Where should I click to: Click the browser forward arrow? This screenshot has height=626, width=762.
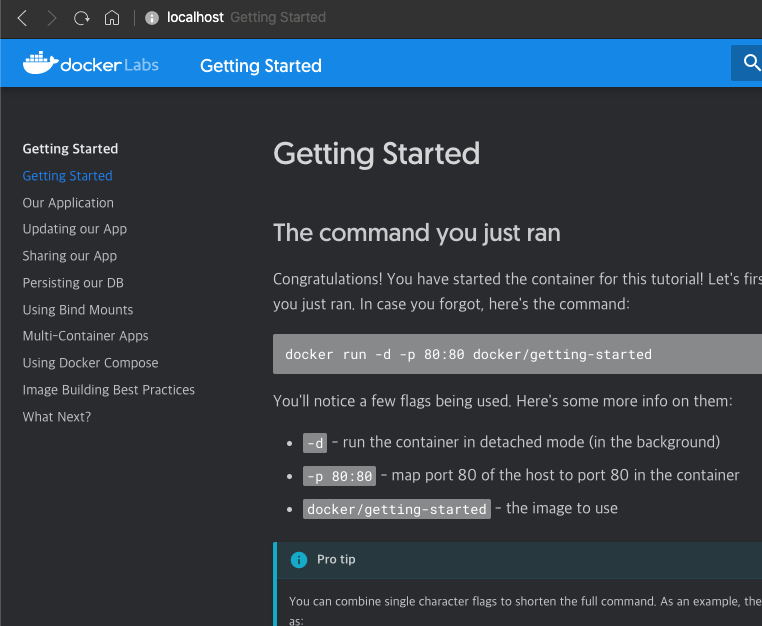point(51,18)
